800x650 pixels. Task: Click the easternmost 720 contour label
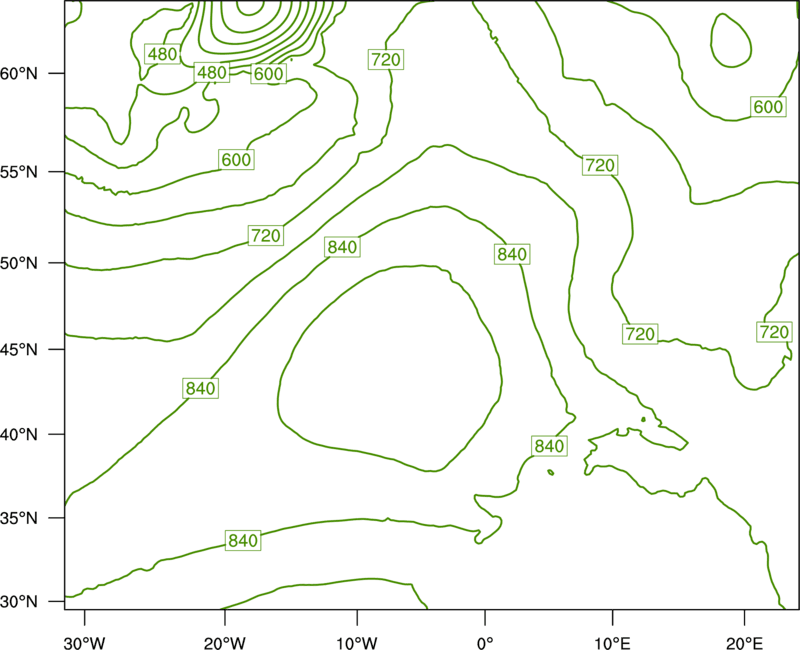774,332
